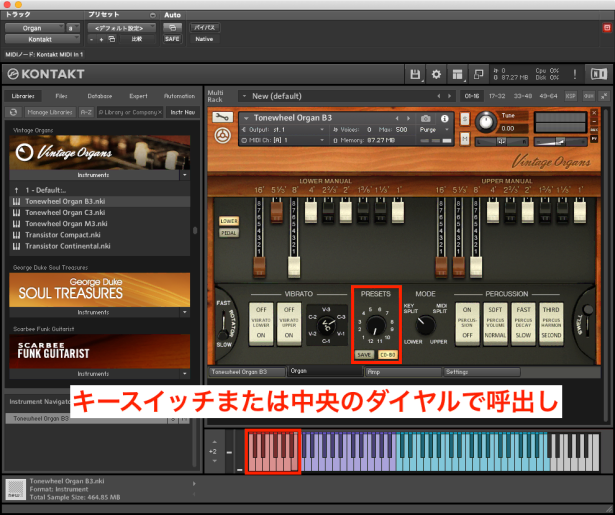Toggle the workspace layout panel icon
Viewport: 615px width, 515px height.
tap(457, 74)
